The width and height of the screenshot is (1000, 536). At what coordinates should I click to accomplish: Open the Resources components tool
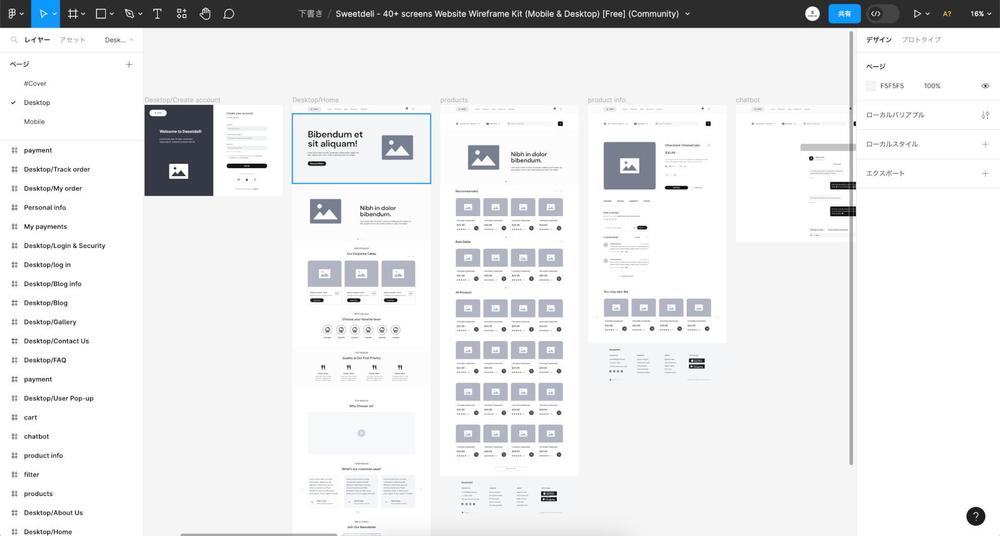[182, 13]
